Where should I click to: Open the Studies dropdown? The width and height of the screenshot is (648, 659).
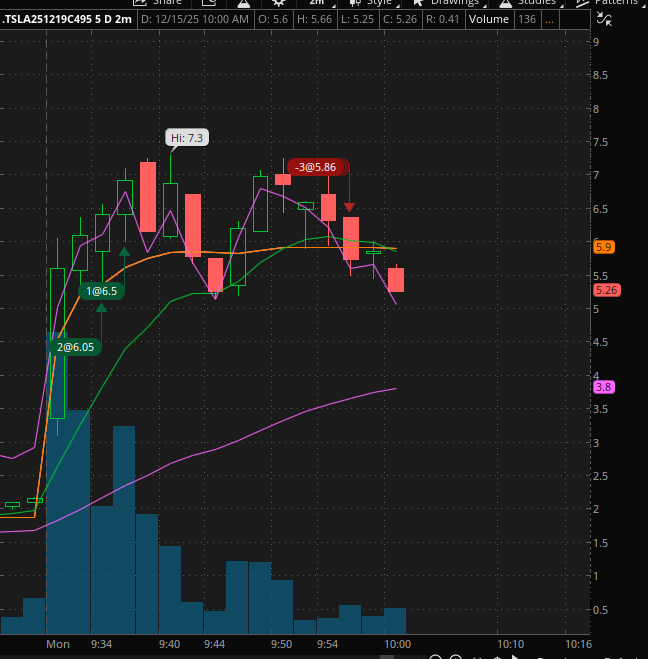coord(531,3)
